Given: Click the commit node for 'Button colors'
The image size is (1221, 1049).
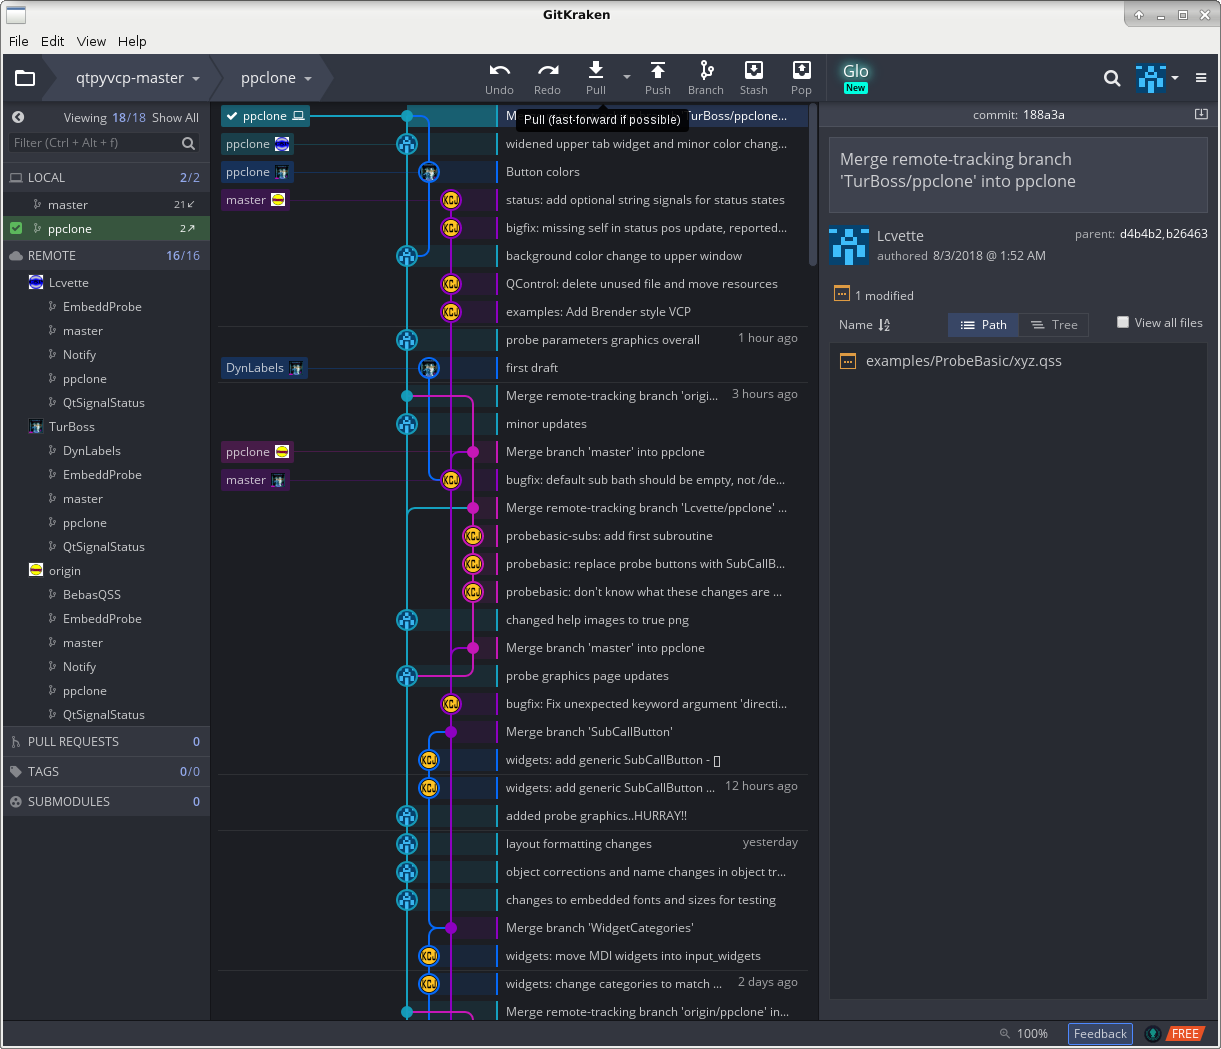Looking at the screenshot, I should pyautogui.click(x=429, y=172).
